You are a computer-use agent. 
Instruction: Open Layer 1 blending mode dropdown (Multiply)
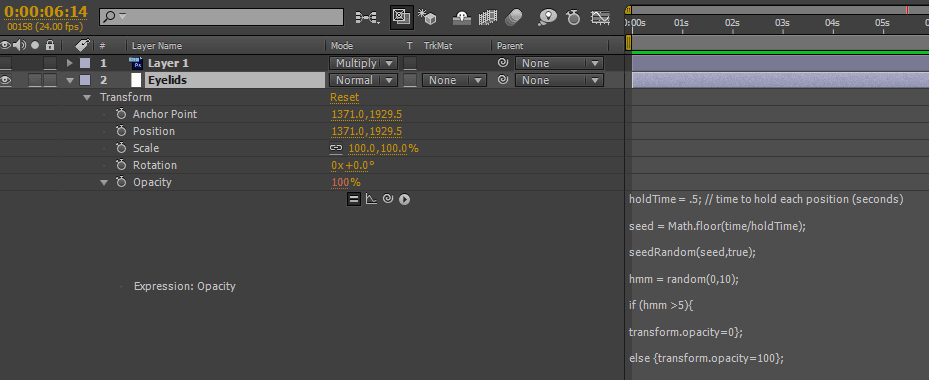pyautogui.click(x=363, y=63)
